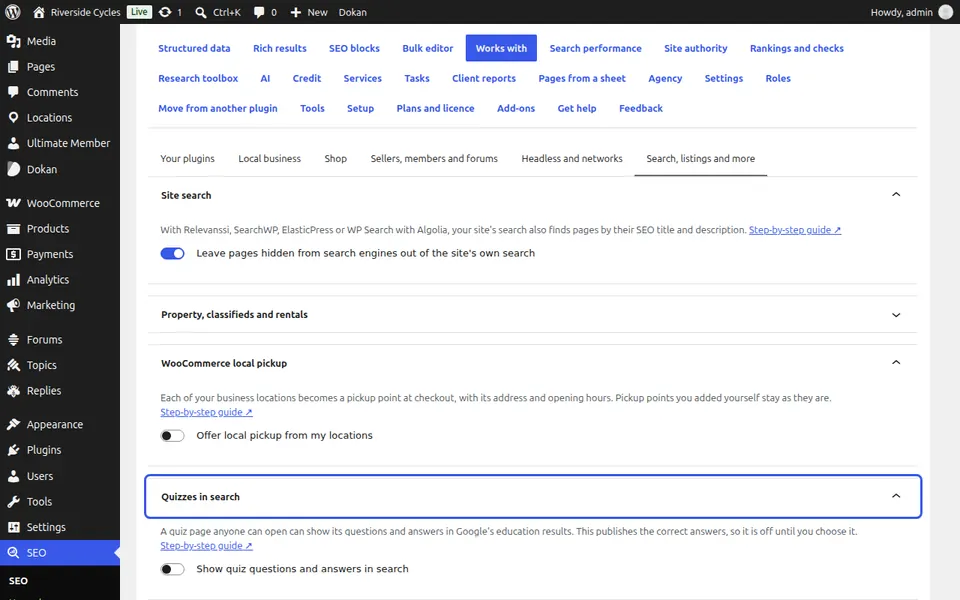Click the Locations pin icon
The width and height of the screenshot is (960, 600).
[13, 118]
